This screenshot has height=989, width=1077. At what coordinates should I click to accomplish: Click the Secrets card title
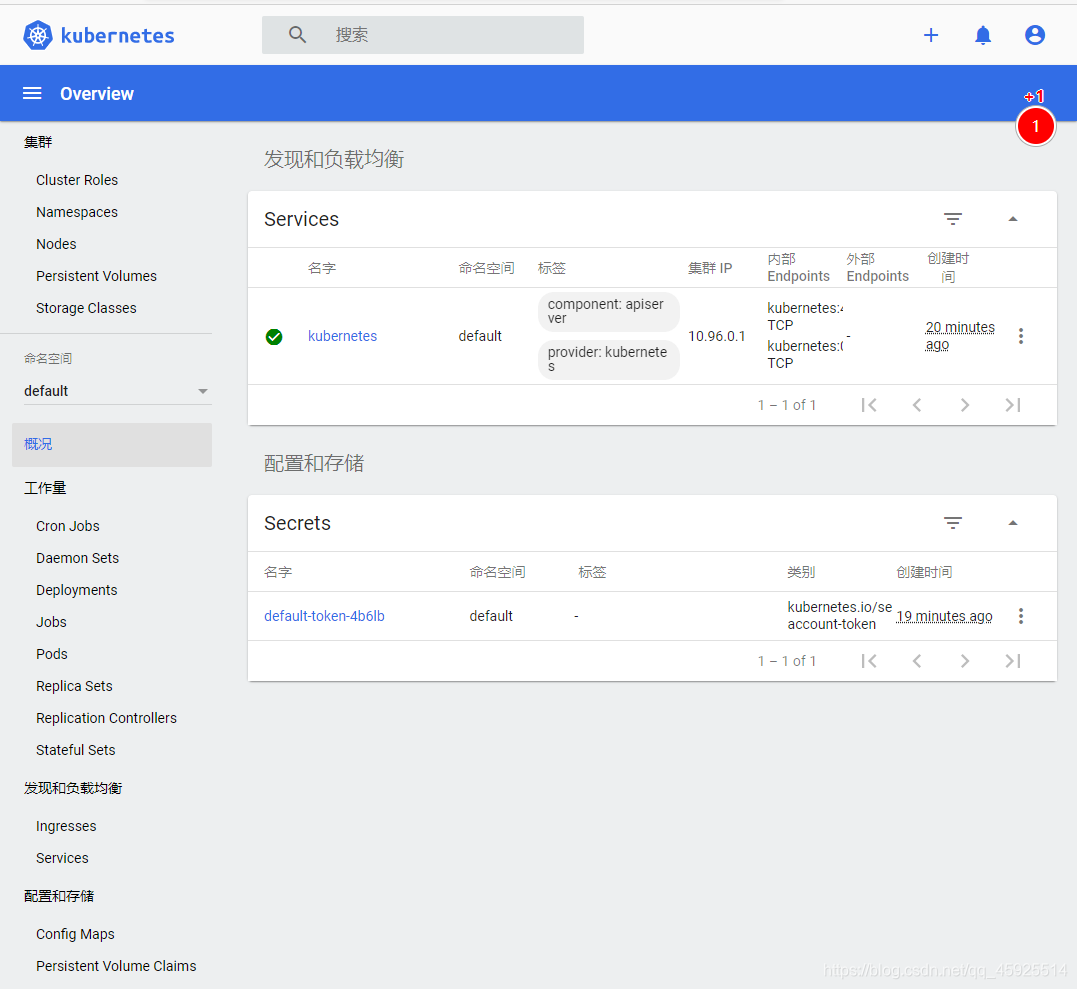[297, 523]
